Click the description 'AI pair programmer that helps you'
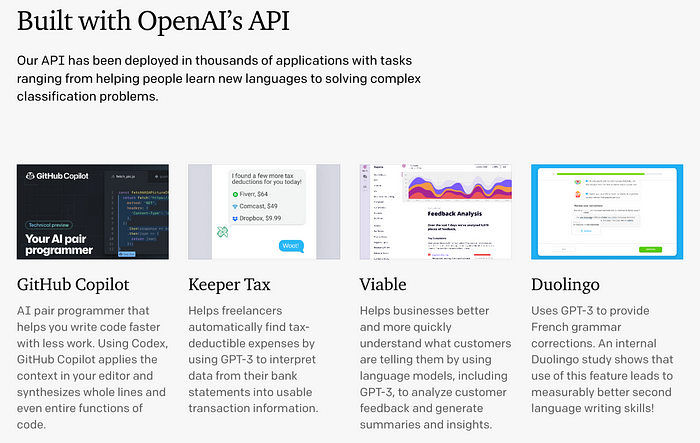 coord(92,368)
